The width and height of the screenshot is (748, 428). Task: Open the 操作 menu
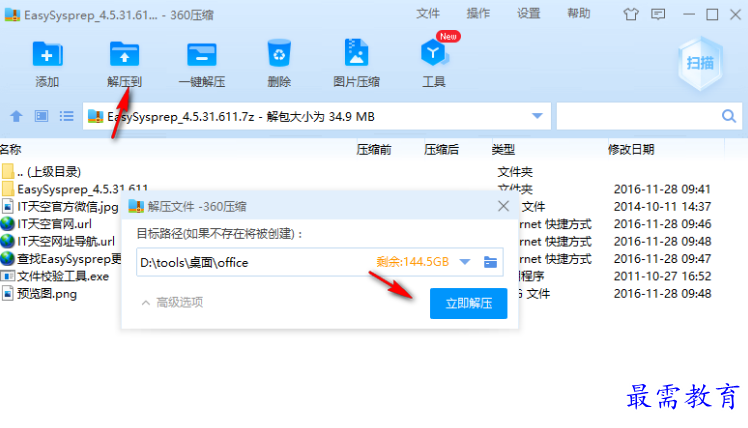point(478,13)
